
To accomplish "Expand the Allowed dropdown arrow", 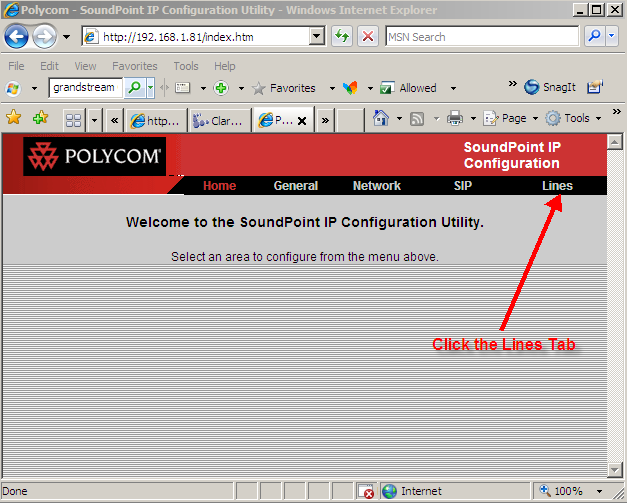I will point(453,88).
